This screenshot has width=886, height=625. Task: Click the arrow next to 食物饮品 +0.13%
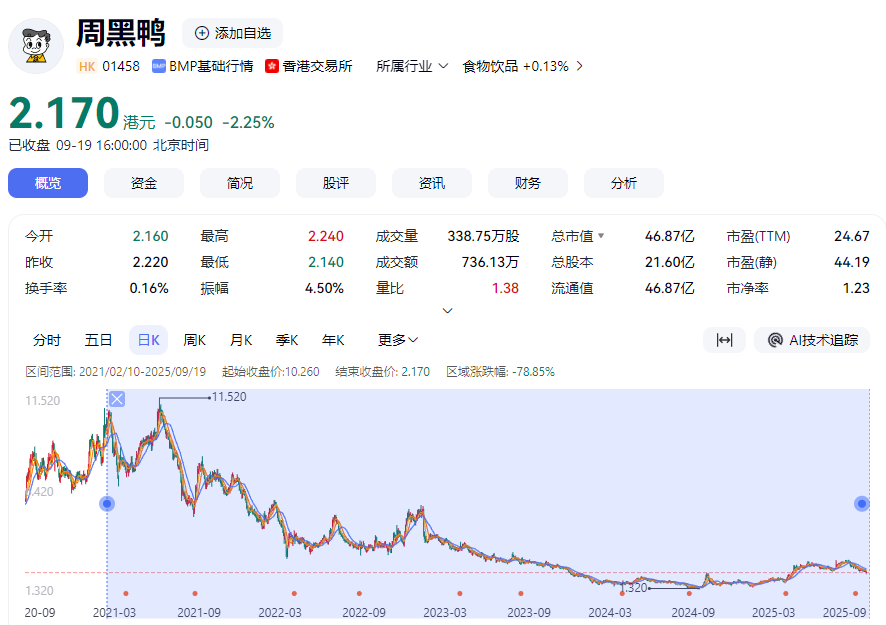click(x=579, y=67)
